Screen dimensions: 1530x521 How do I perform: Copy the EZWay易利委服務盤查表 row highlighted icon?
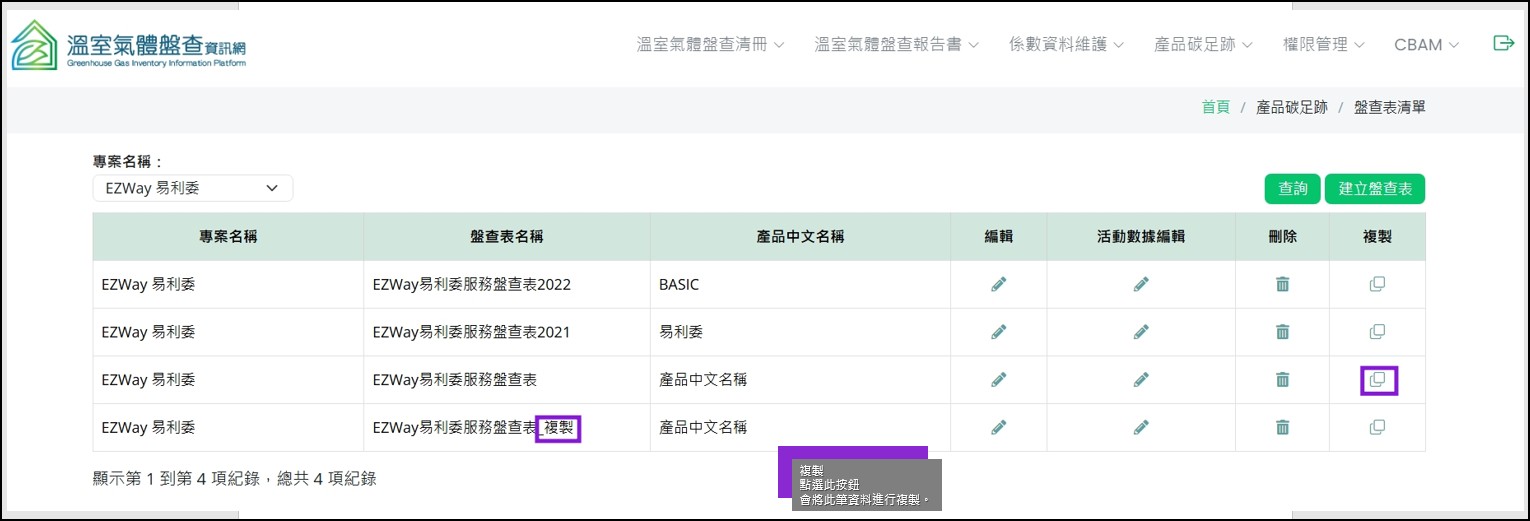click(x=1377, y=380)
